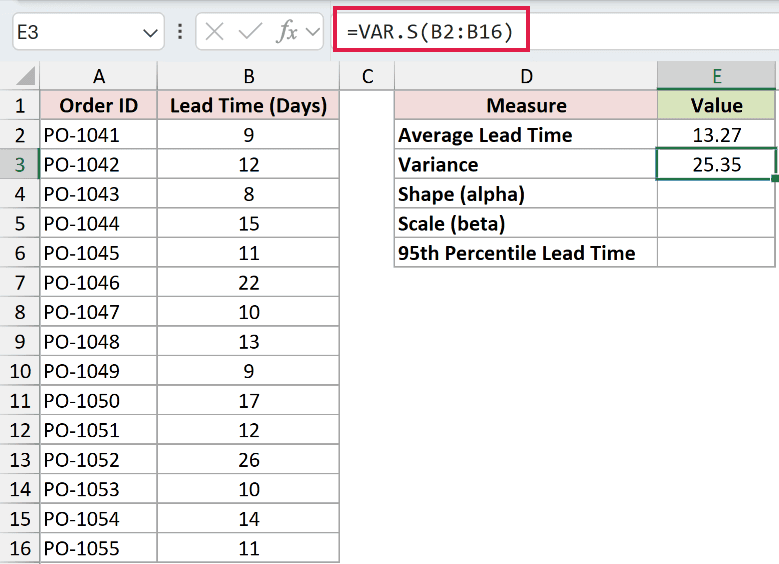
Task: Select cell PO-1048
Action: (x=98, y=342)
